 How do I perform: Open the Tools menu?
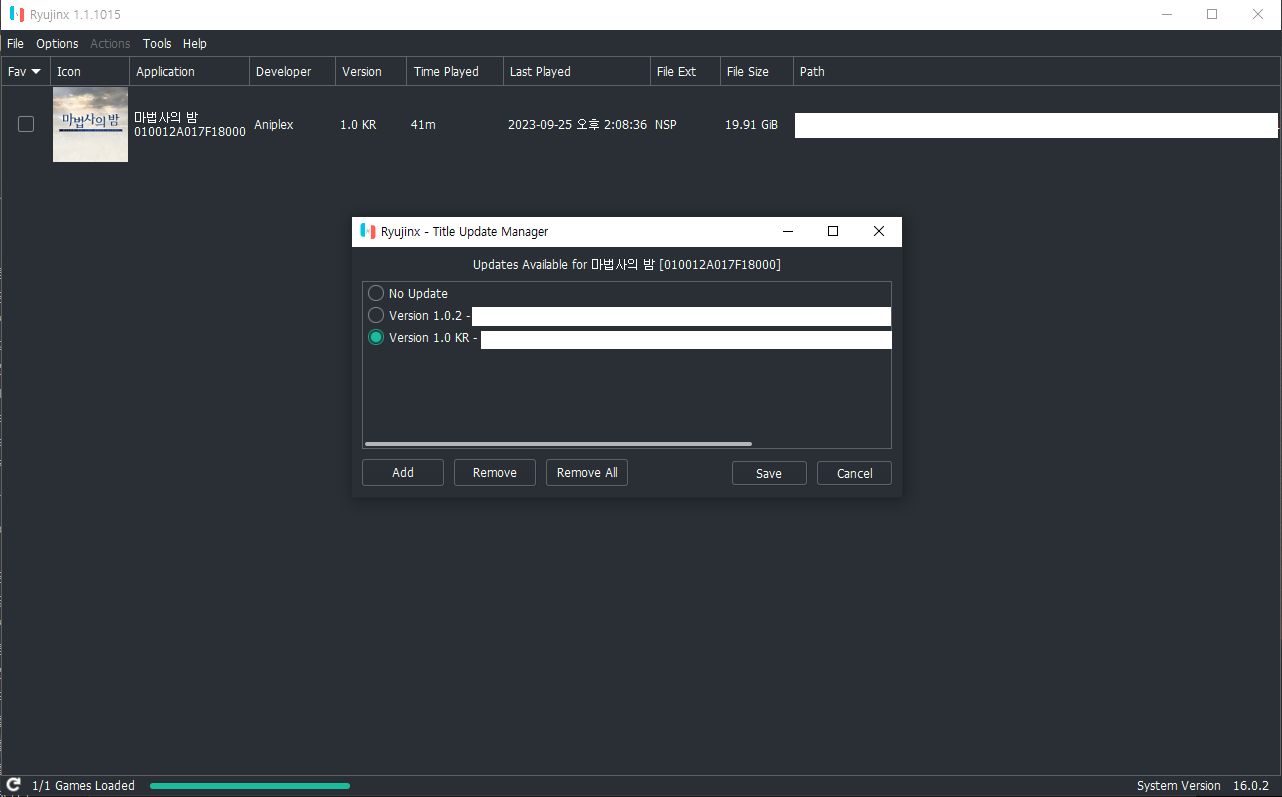click(x=157, y=44)
